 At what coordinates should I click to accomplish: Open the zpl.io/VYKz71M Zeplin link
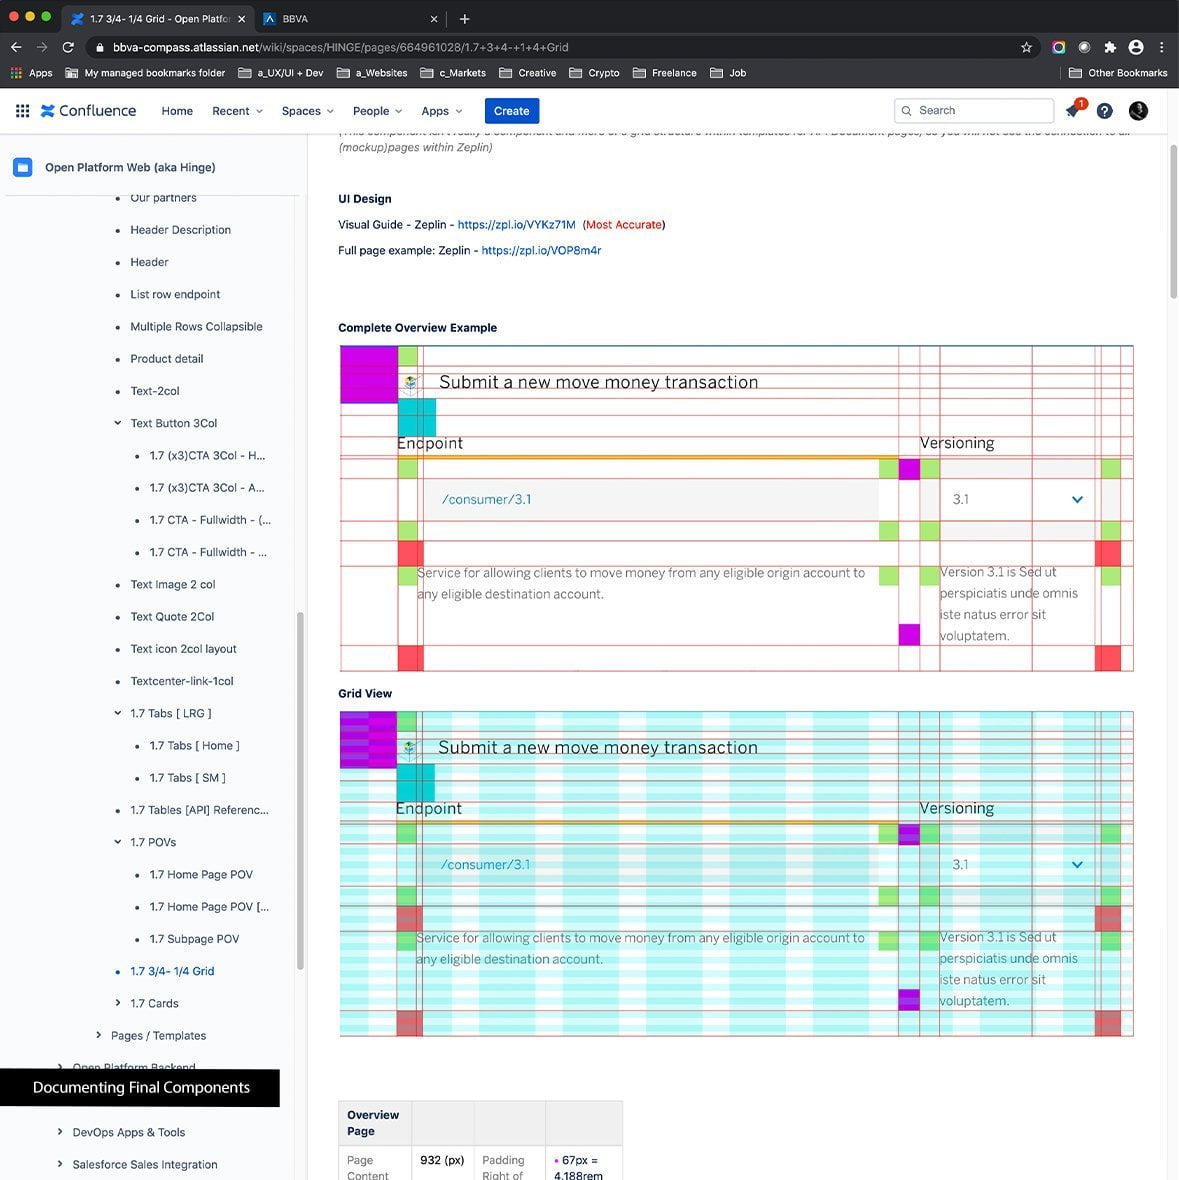pyautogui.click(x=516, y=225)
